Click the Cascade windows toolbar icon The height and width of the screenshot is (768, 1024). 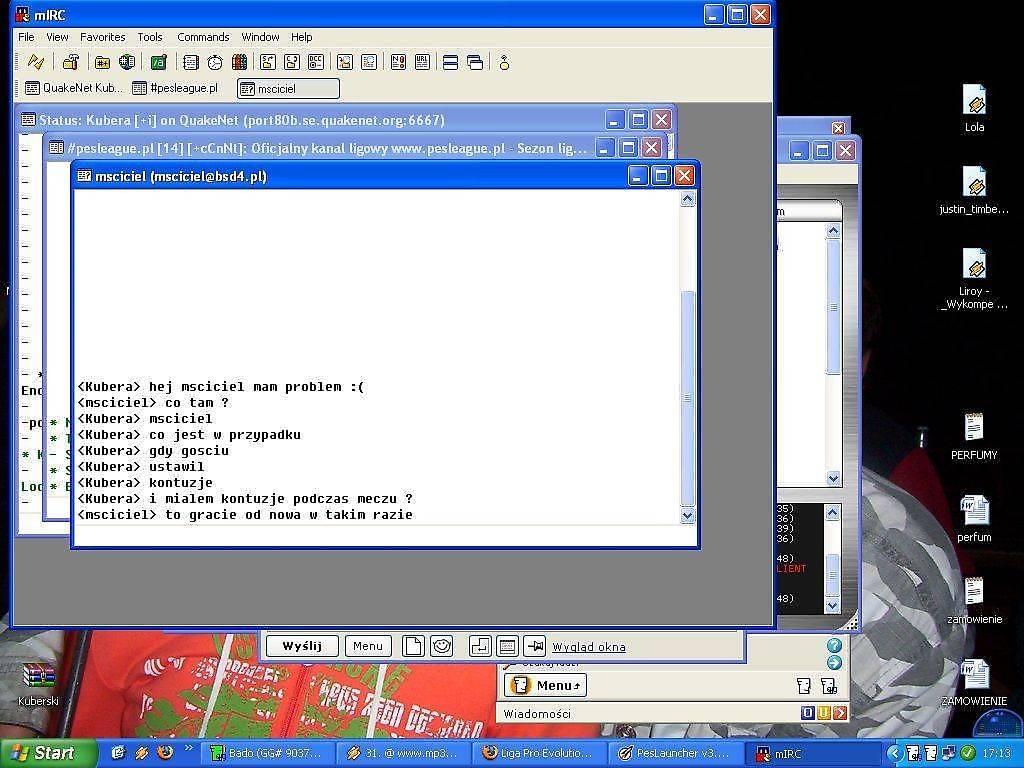point(475,62)
